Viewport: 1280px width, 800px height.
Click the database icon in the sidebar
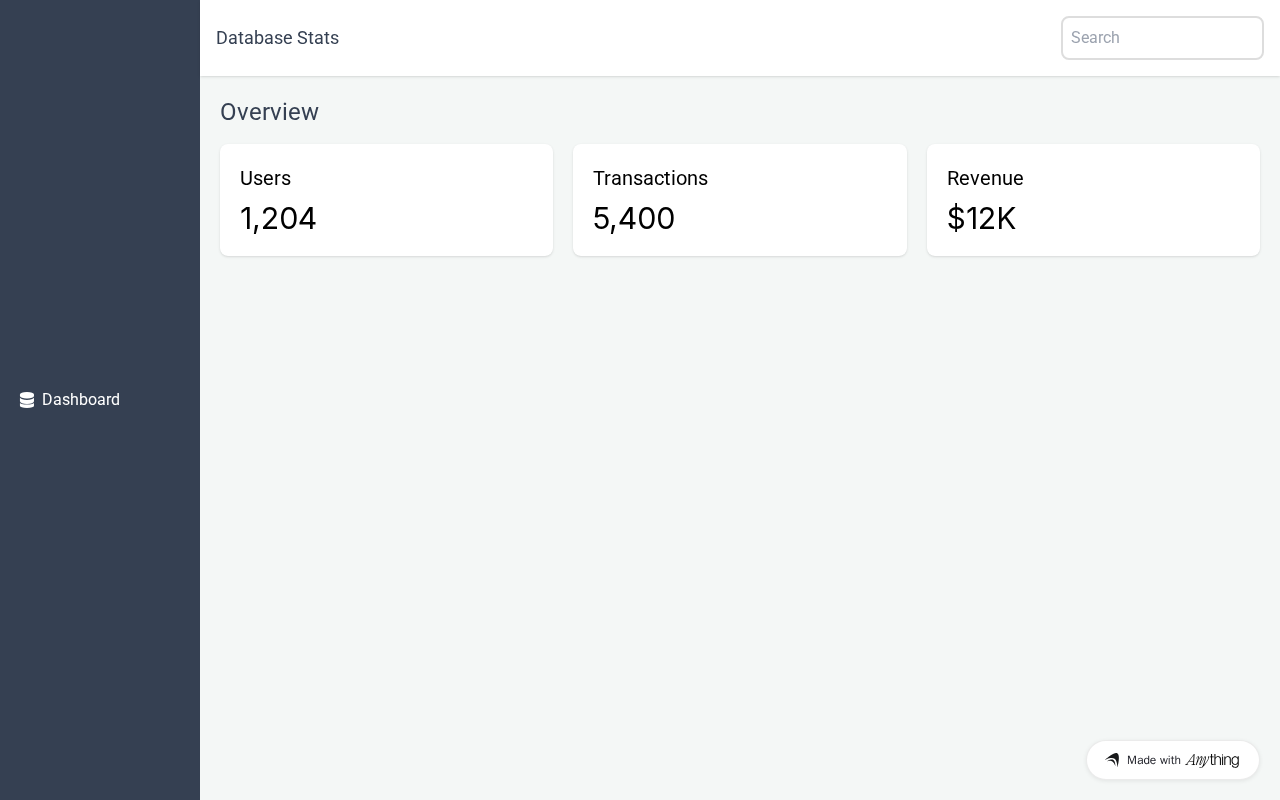tap(27, 400)
